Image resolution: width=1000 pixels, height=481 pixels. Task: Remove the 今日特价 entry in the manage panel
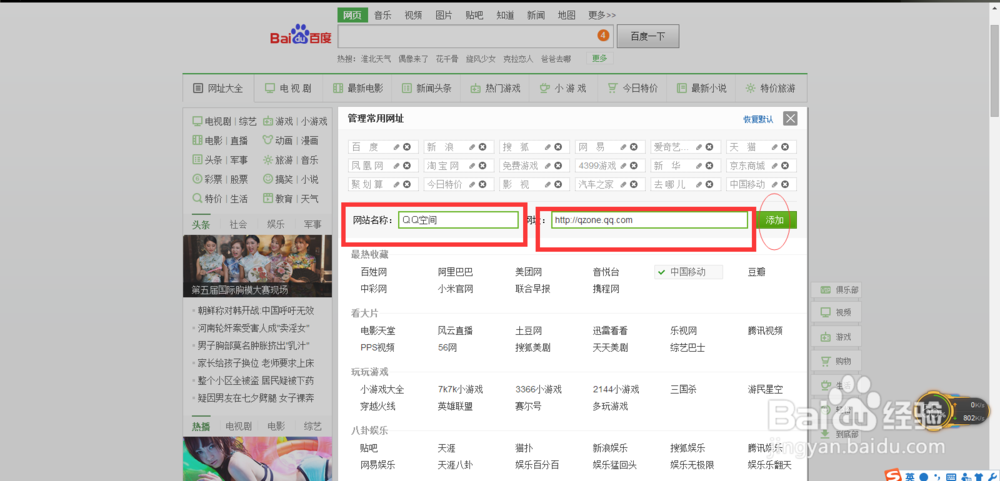(x=482, y=184)
